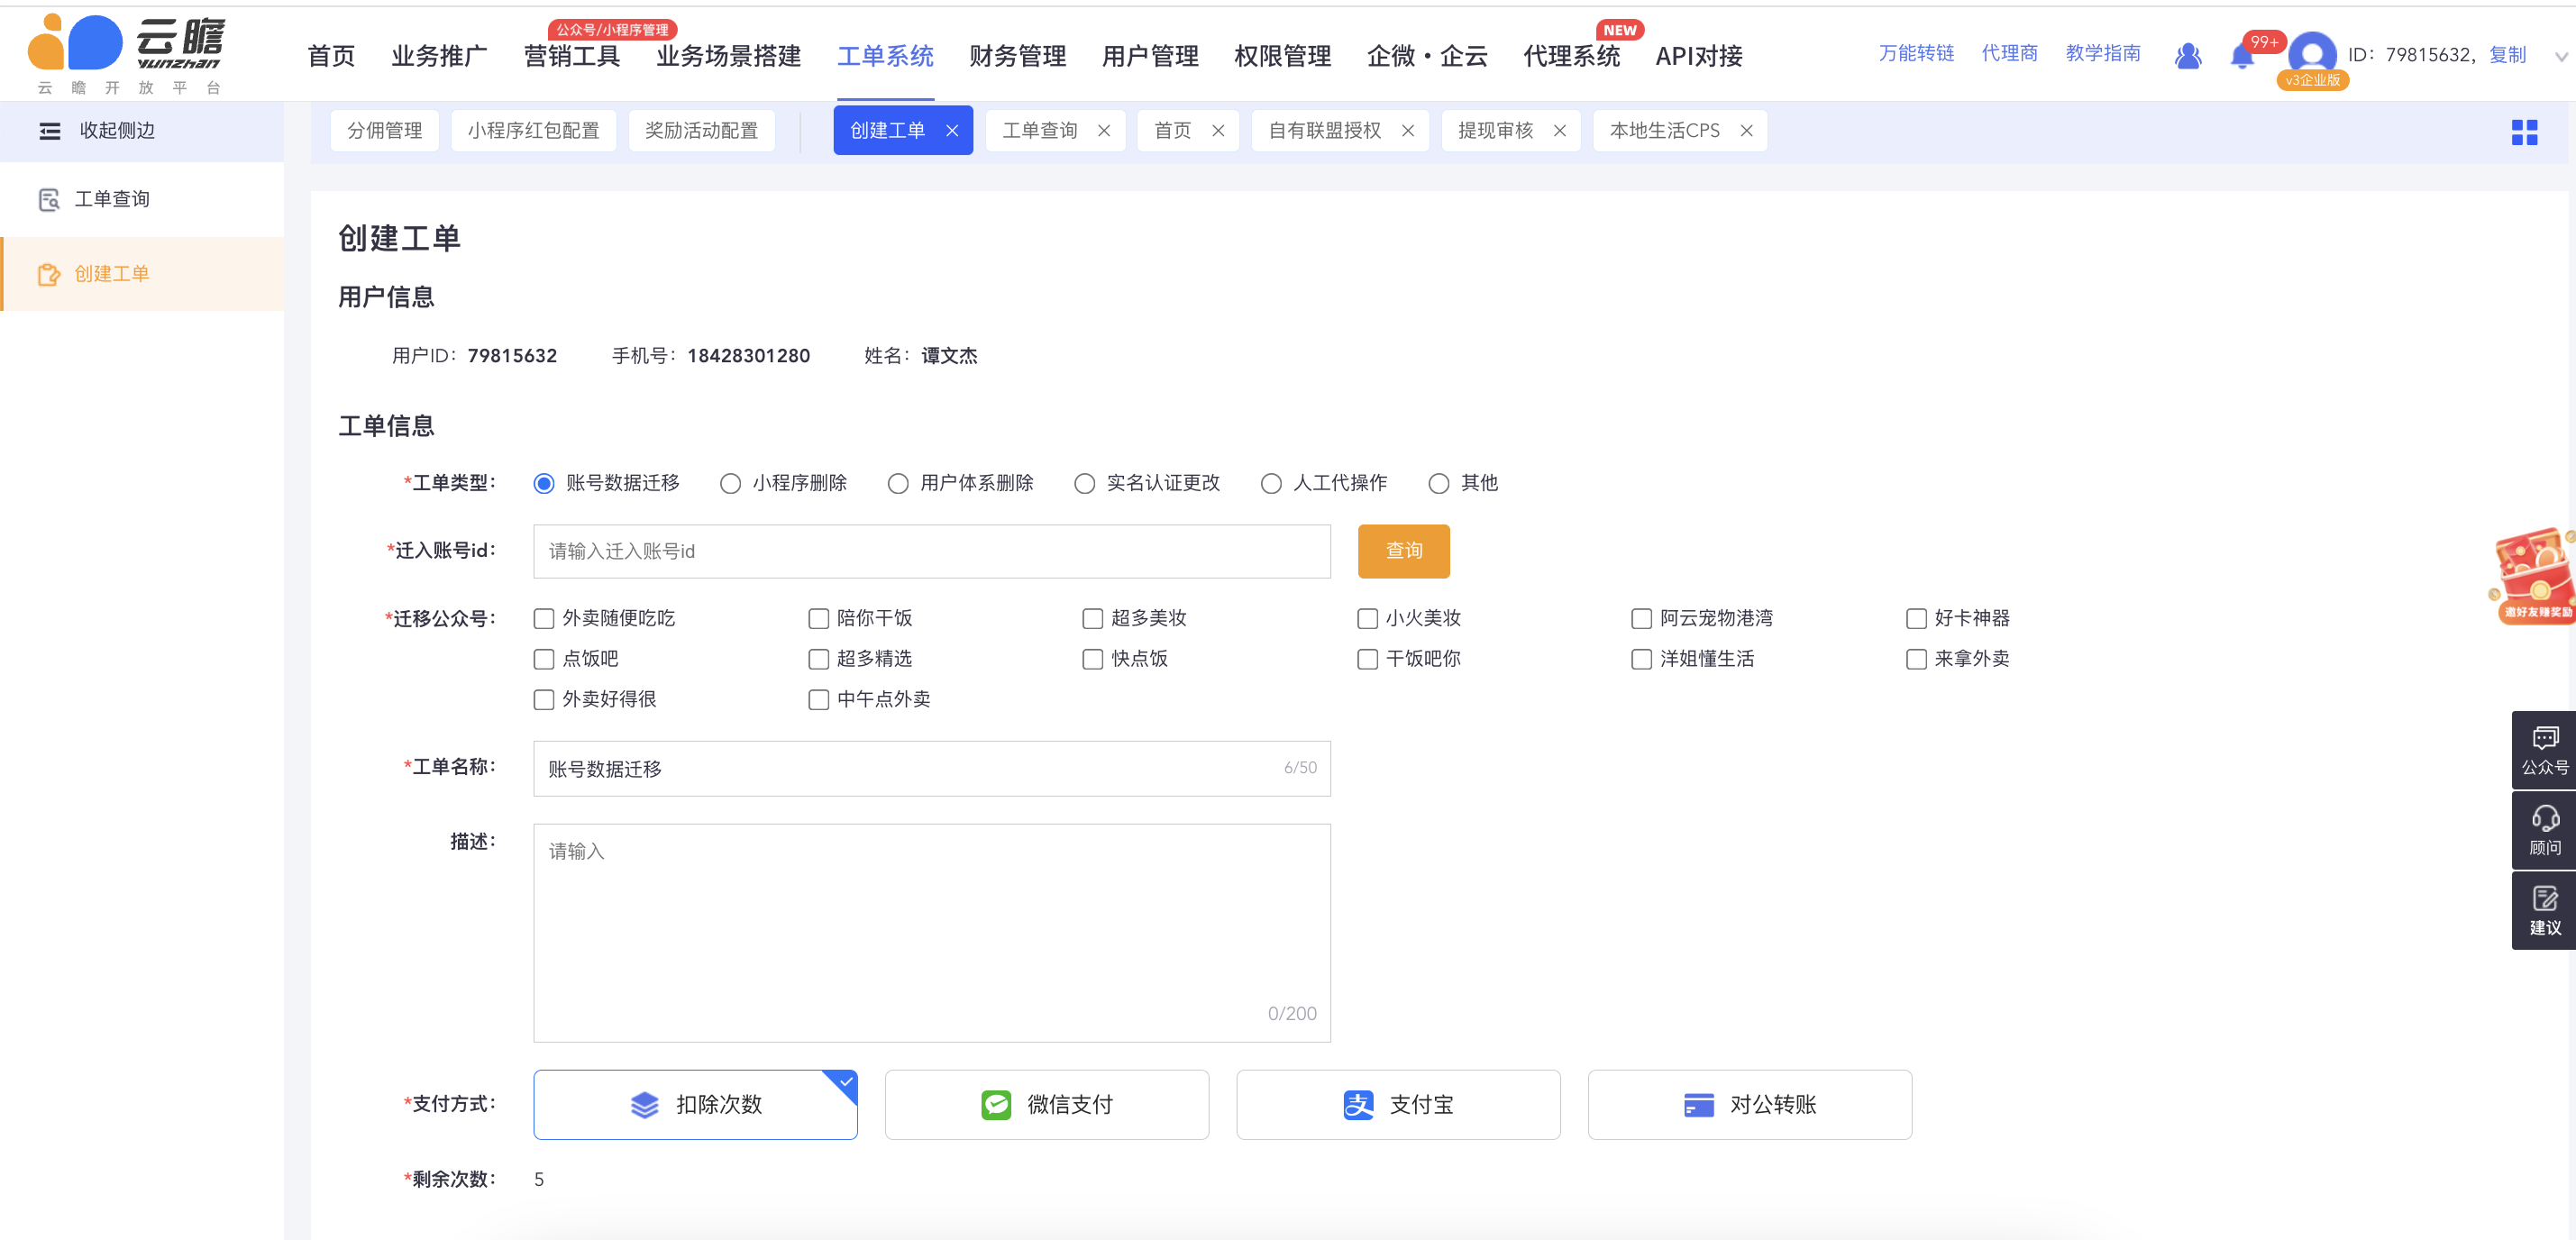
Task: Open the 首页 main menu
Action: (331, 57)
